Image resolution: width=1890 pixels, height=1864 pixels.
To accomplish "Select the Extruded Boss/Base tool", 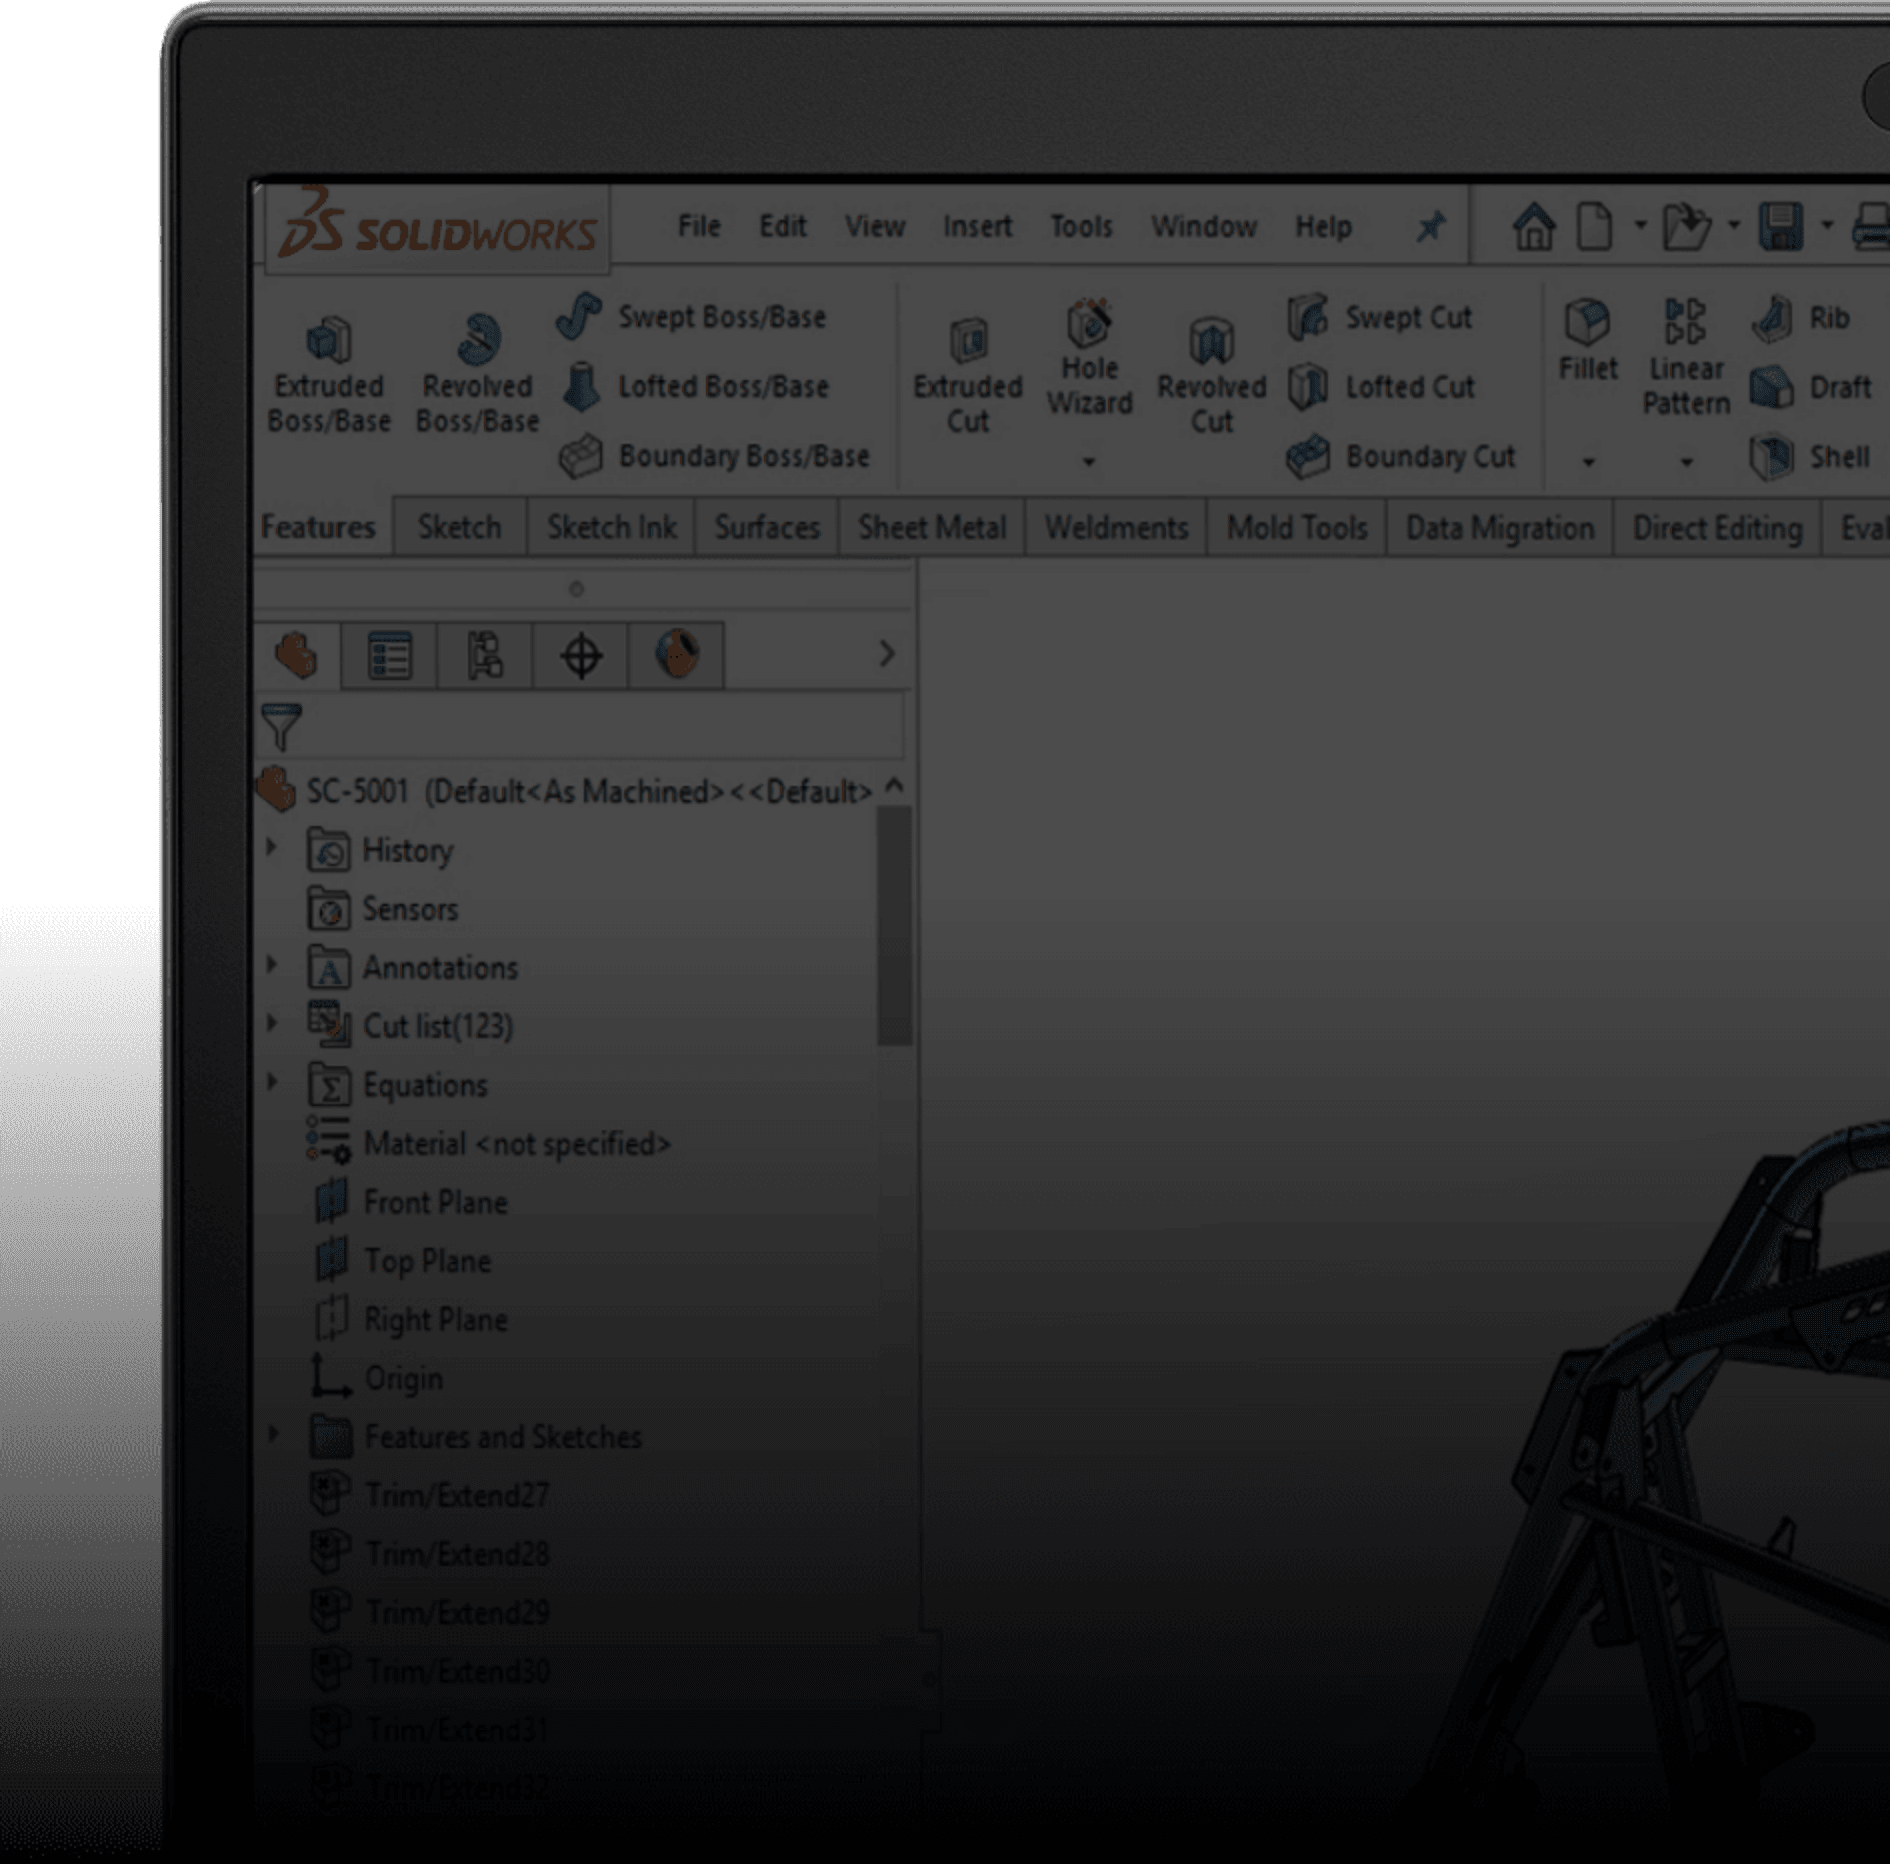I will point(328,367).
